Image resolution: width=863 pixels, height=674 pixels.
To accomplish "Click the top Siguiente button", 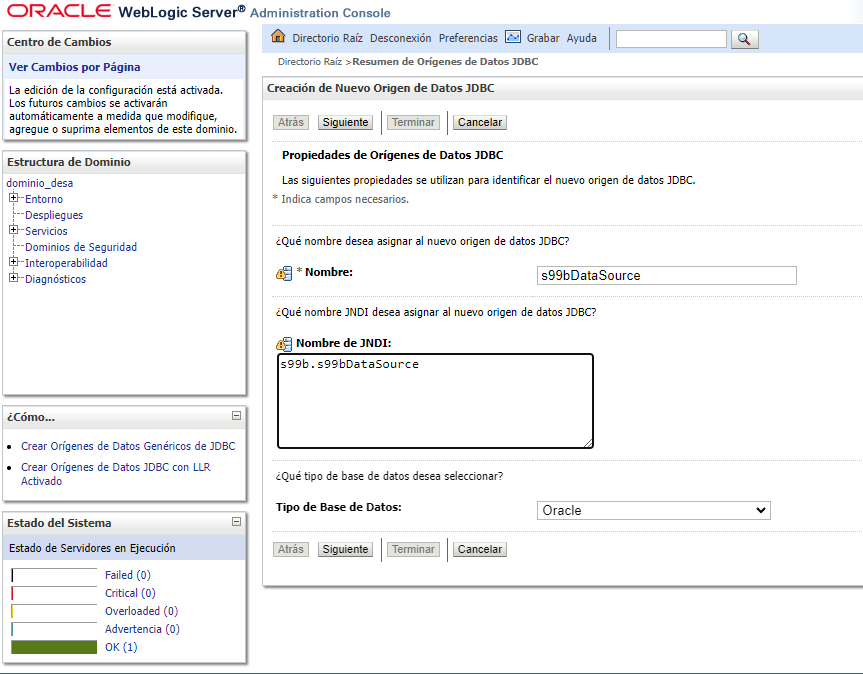I will pyautogui.click(x=345, y=122).
